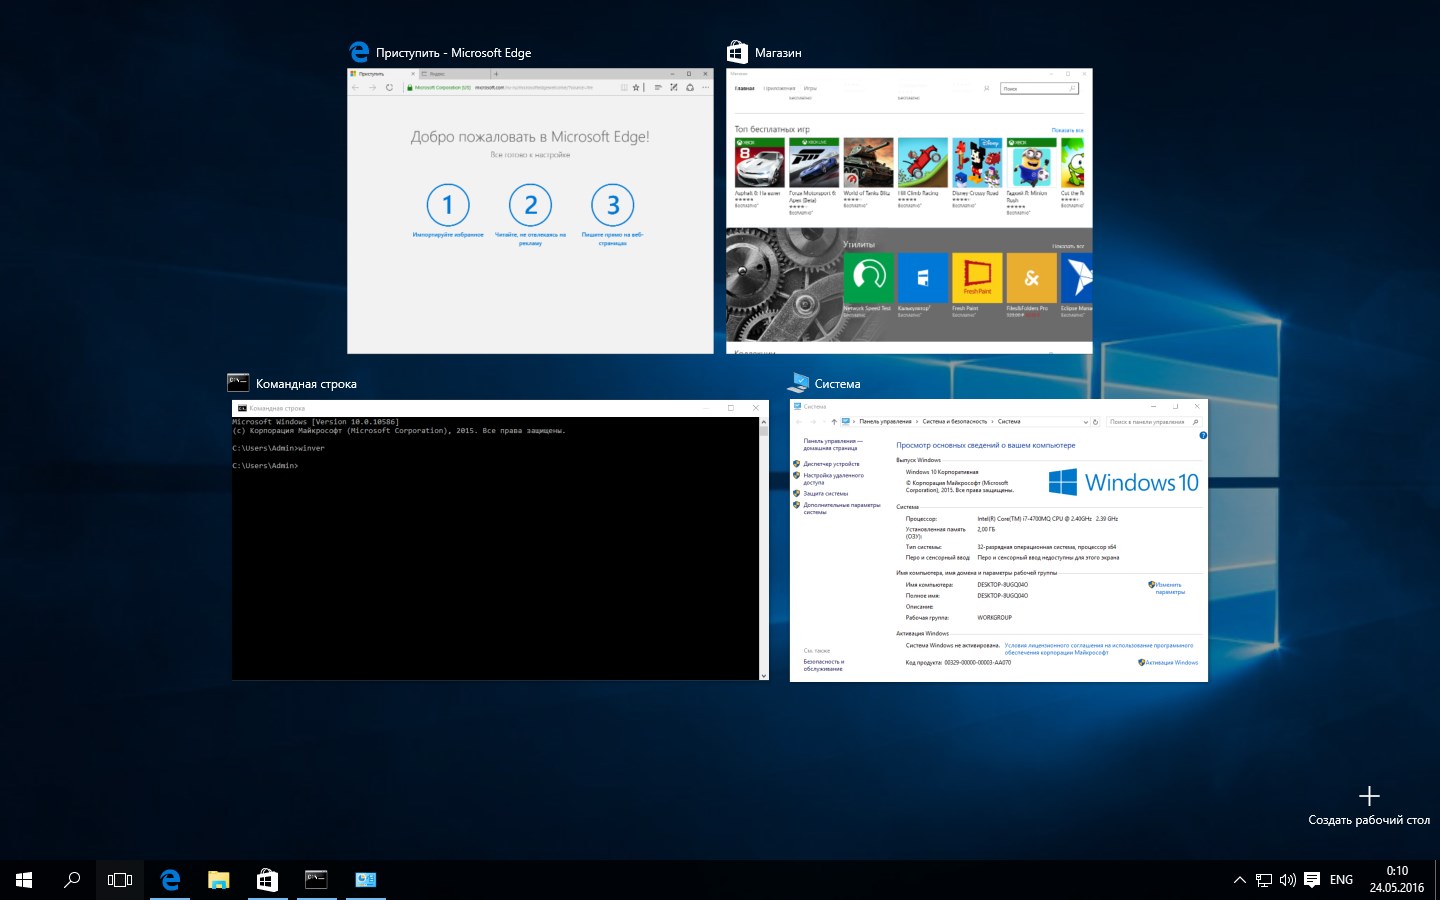This screenshot has width=1440, height=900.
Task: Click Создать рабочий стол to add desktop
Action: tap(1369, 807)
